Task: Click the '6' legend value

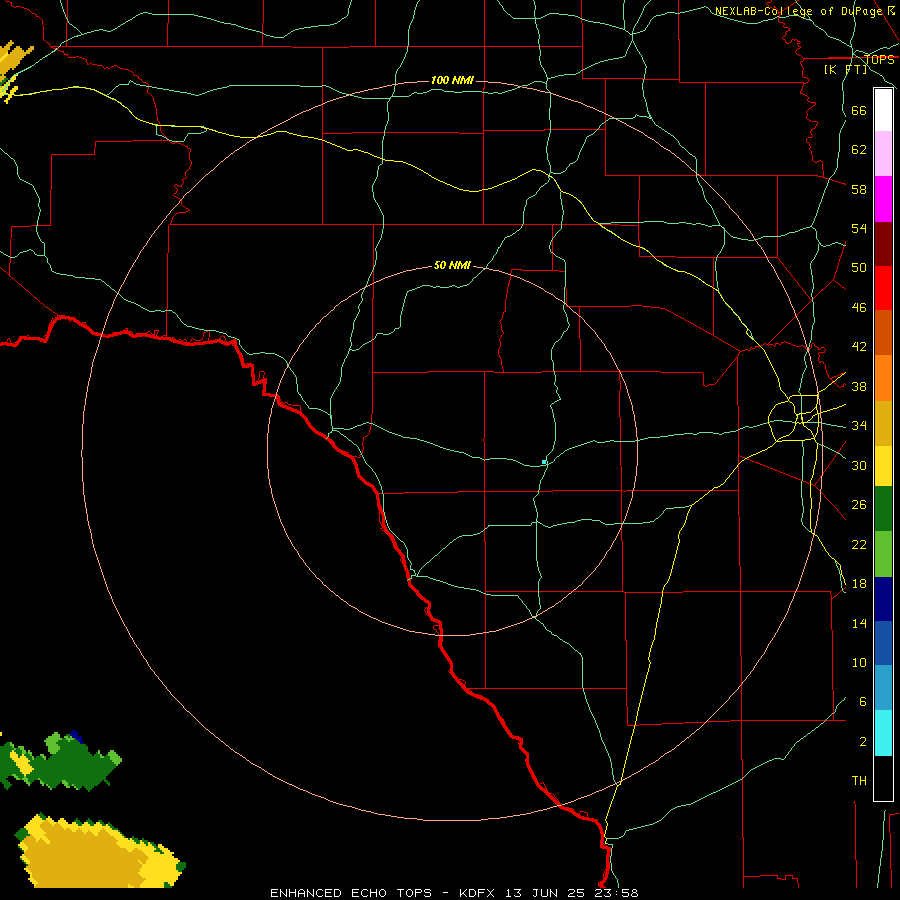Action: pyautogui.click(x=863, y=702)
